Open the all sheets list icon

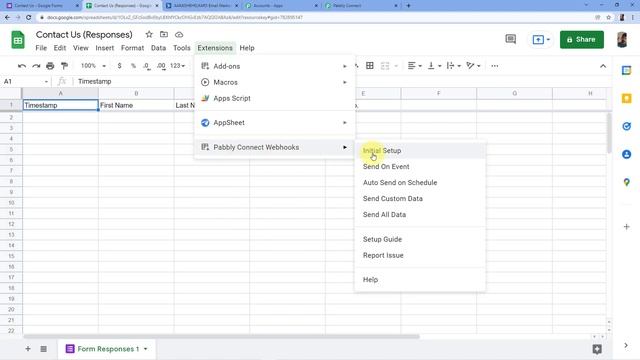click(x=43, y=349)
